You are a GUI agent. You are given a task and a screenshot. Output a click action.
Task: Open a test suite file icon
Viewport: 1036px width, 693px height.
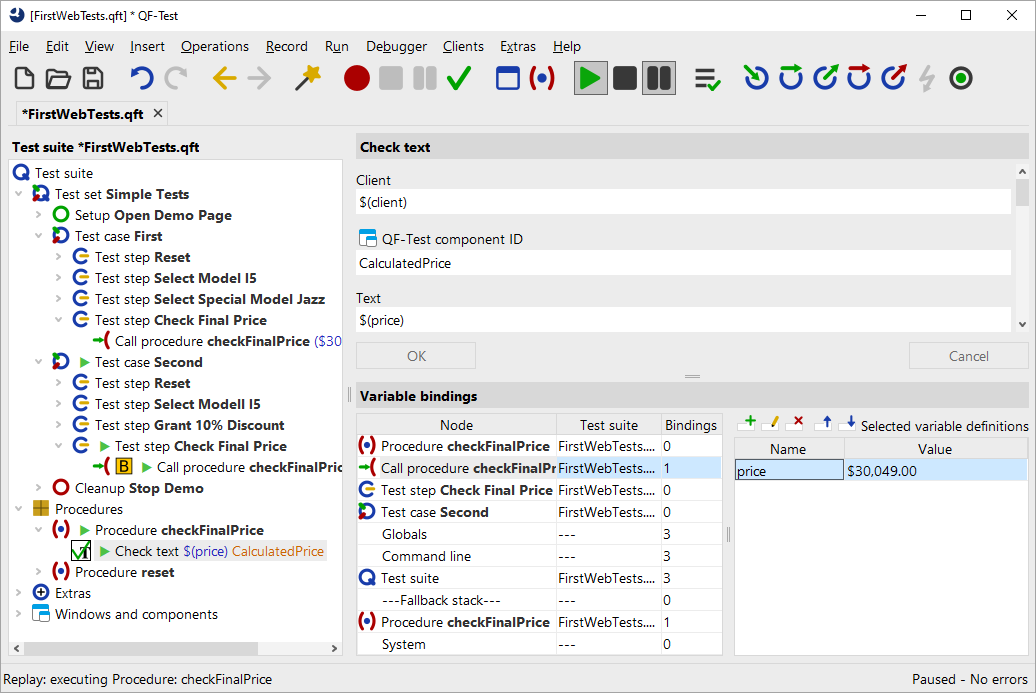tap(58, 78)
